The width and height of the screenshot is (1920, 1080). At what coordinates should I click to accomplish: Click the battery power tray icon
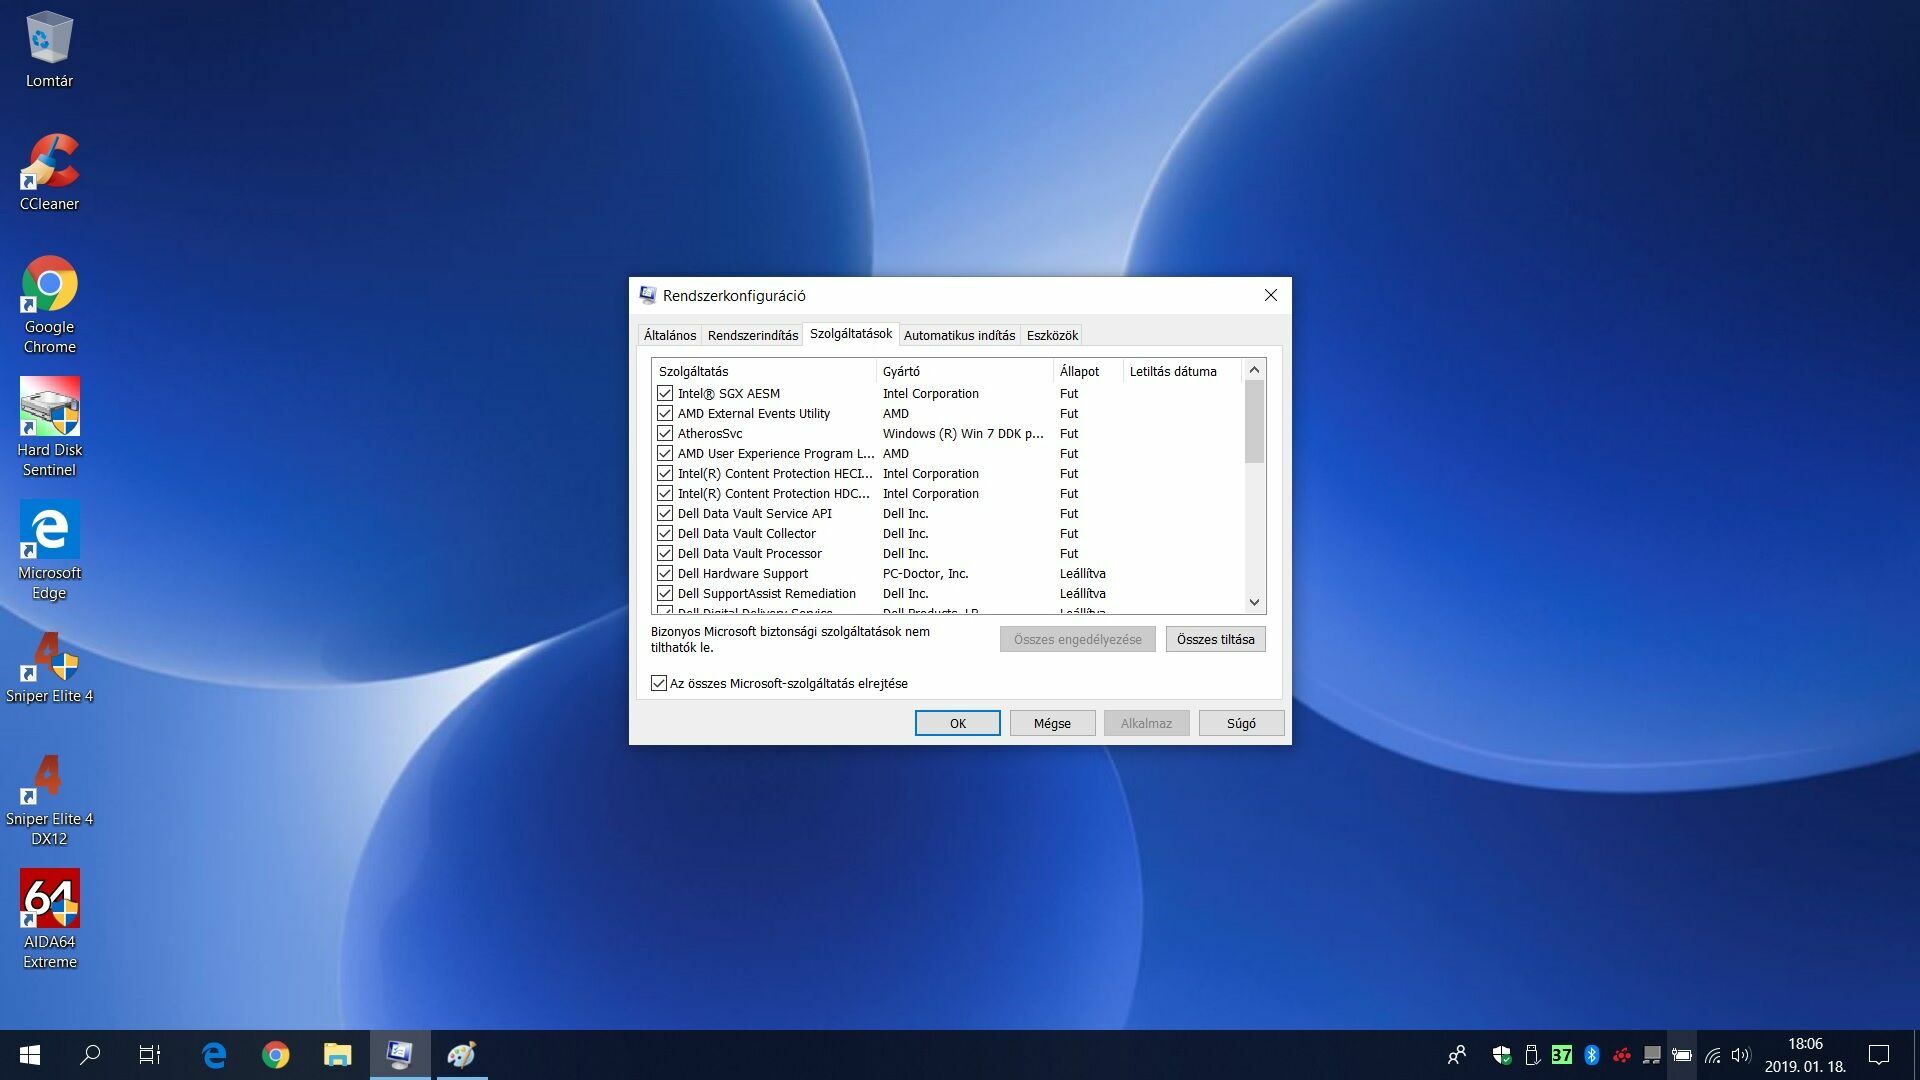point(1682,1055)
